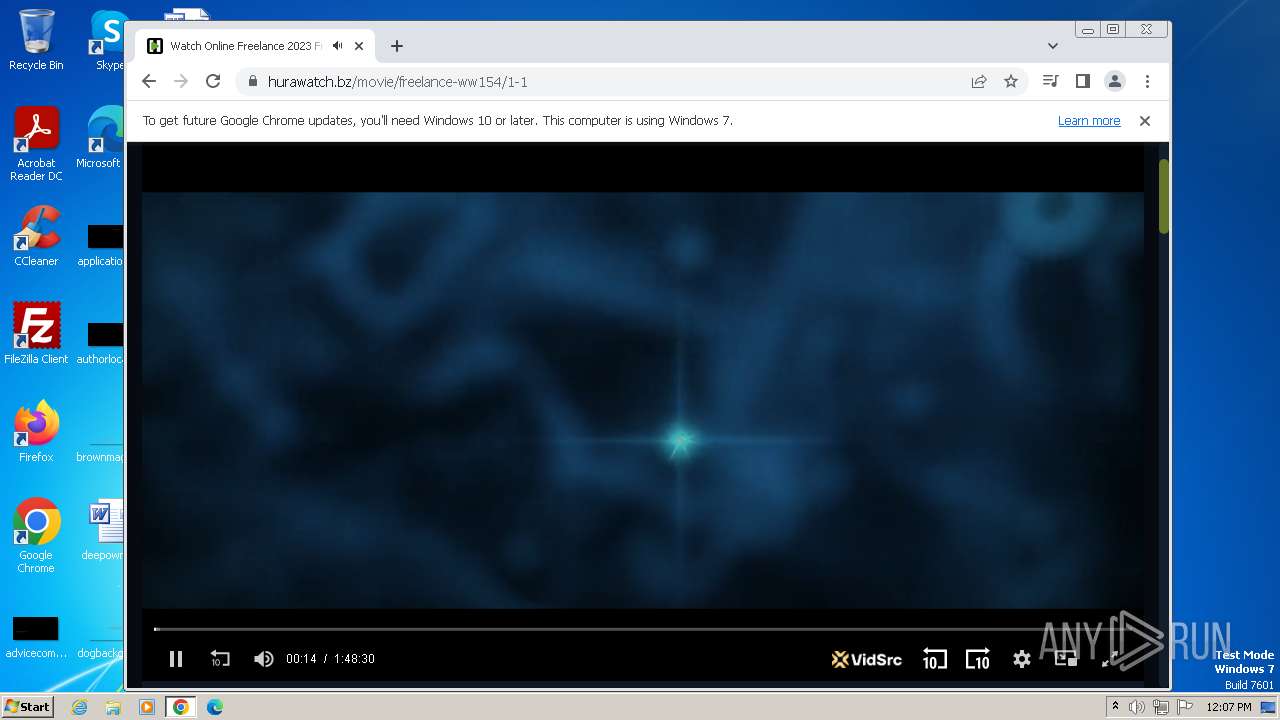Click the VidSrc logo in player
Viewport: 1280px width, 720px height.
(867, 659)
